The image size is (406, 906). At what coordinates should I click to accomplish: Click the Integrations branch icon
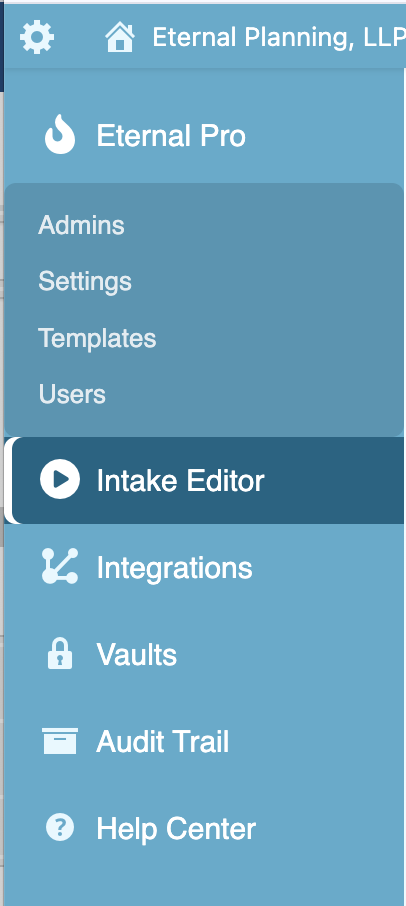coord(60,566)
